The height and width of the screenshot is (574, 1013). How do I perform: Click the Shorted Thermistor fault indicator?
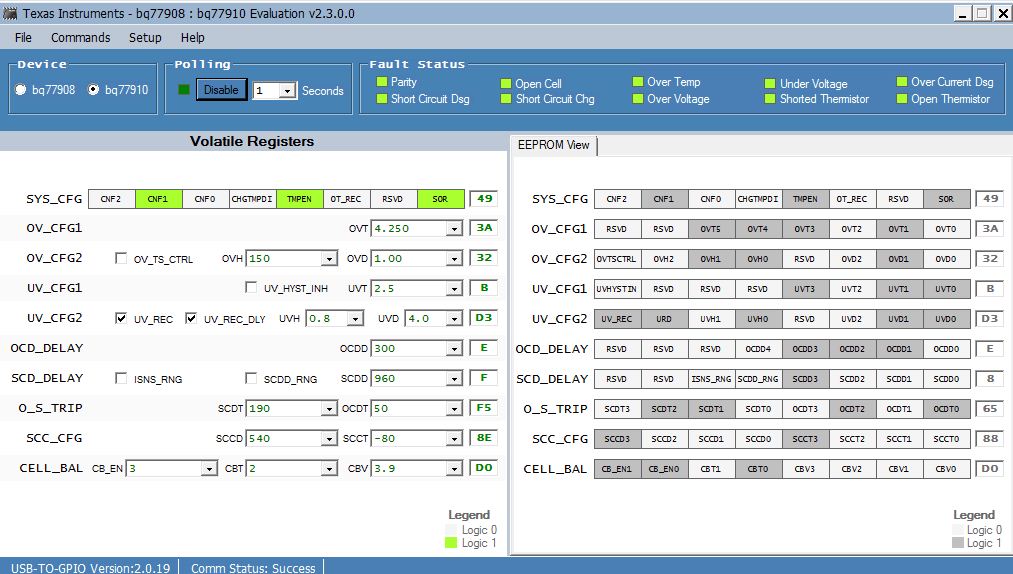[769, 98]
